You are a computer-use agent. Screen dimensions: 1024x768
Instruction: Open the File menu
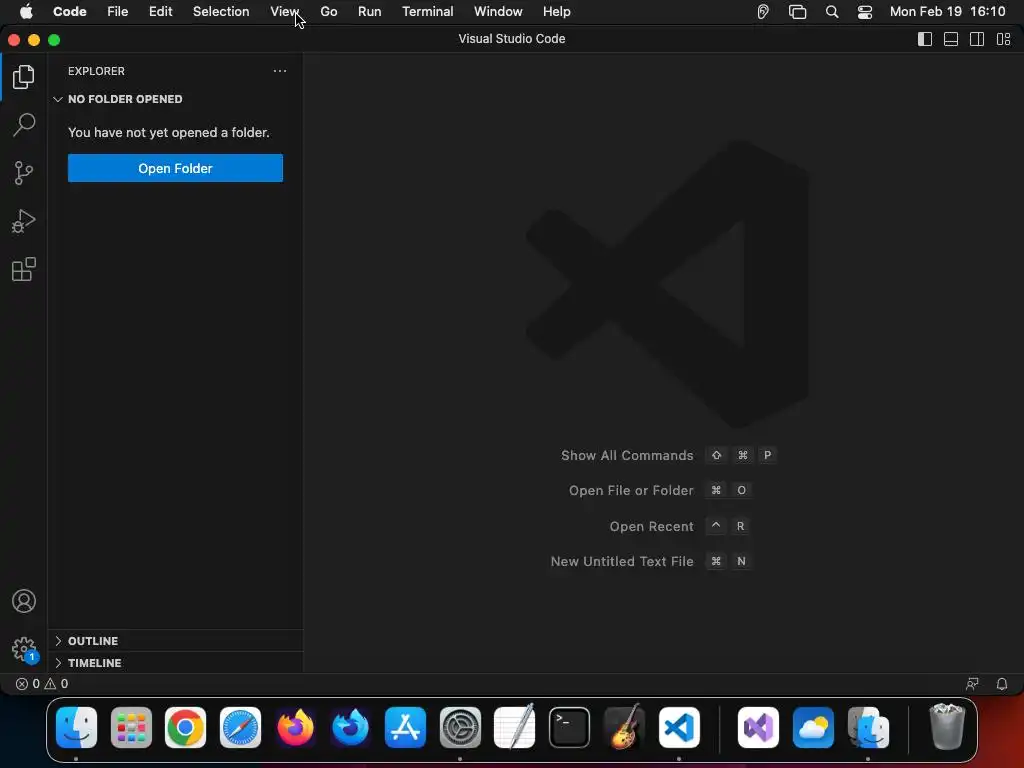118,12
